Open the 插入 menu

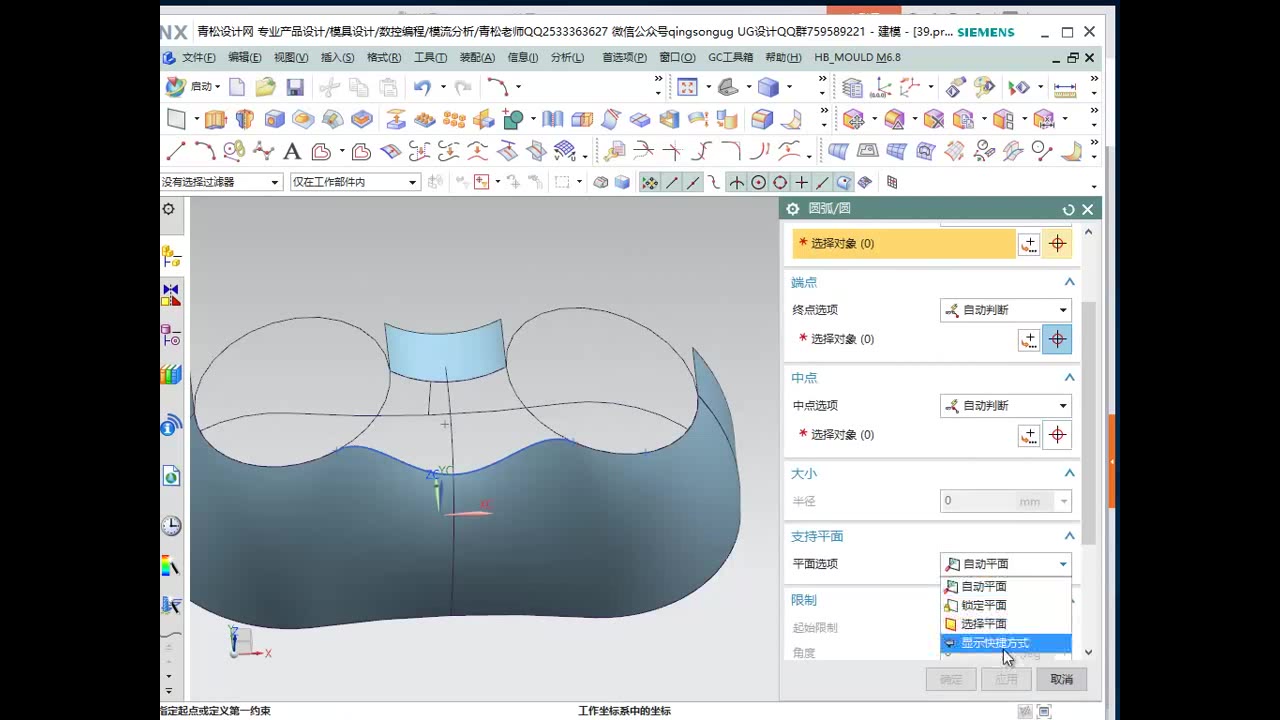(337, 57)
